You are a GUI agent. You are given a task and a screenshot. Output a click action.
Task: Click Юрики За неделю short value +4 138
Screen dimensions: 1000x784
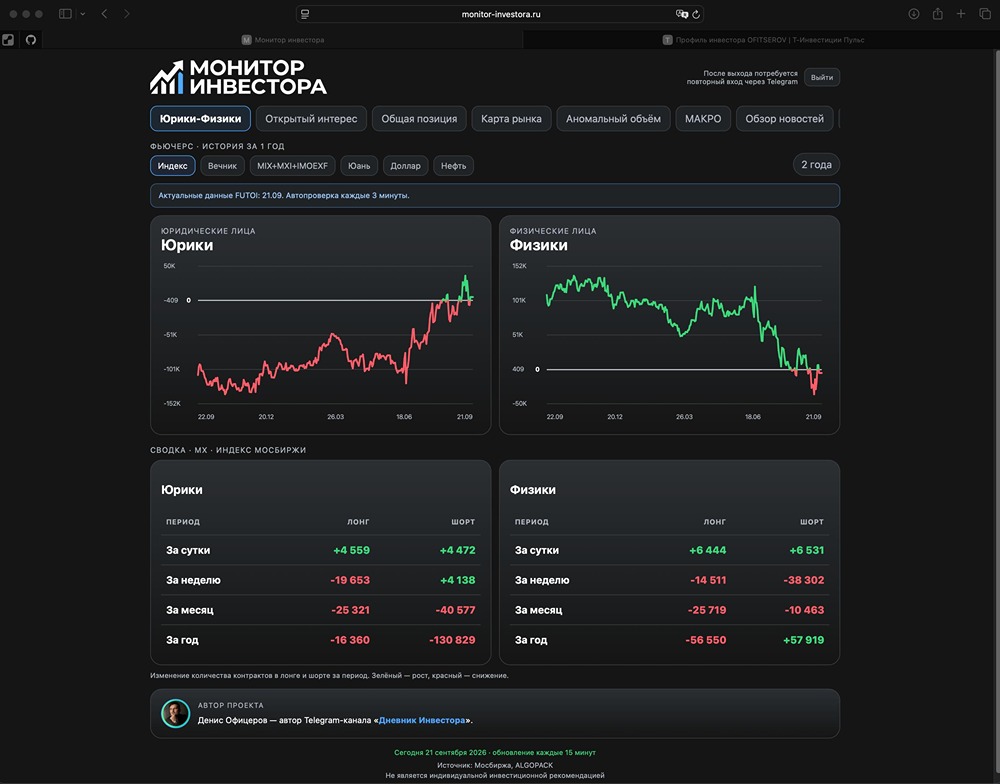coord(457,580)
